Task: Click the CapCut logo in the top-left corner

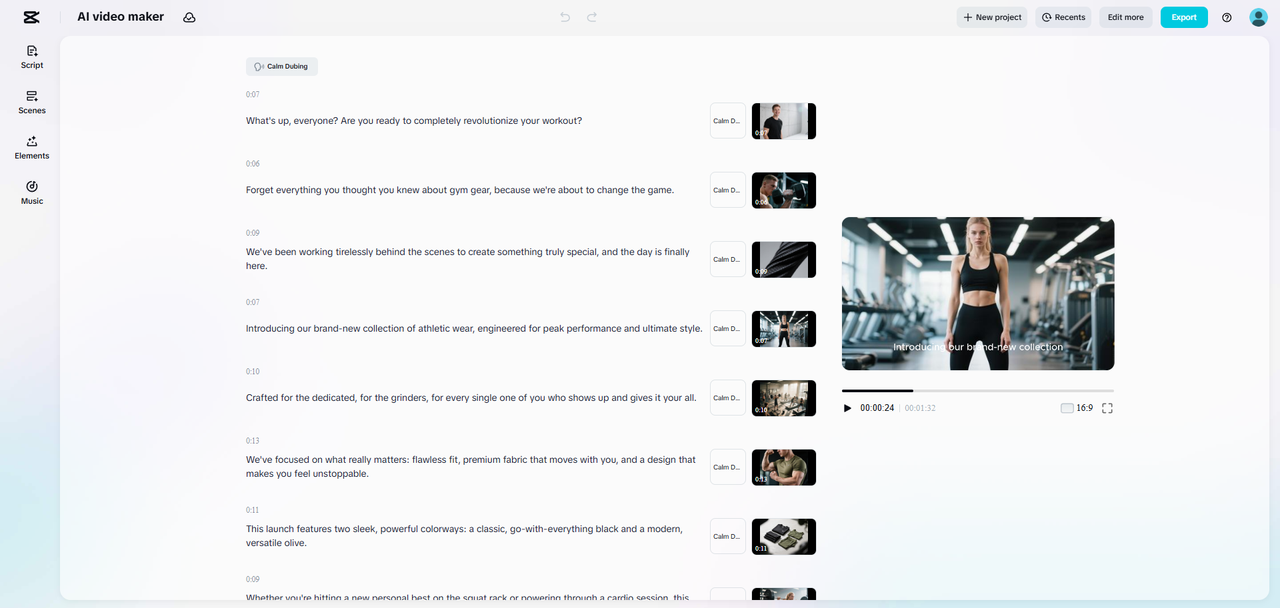Action: click(32, 16)
